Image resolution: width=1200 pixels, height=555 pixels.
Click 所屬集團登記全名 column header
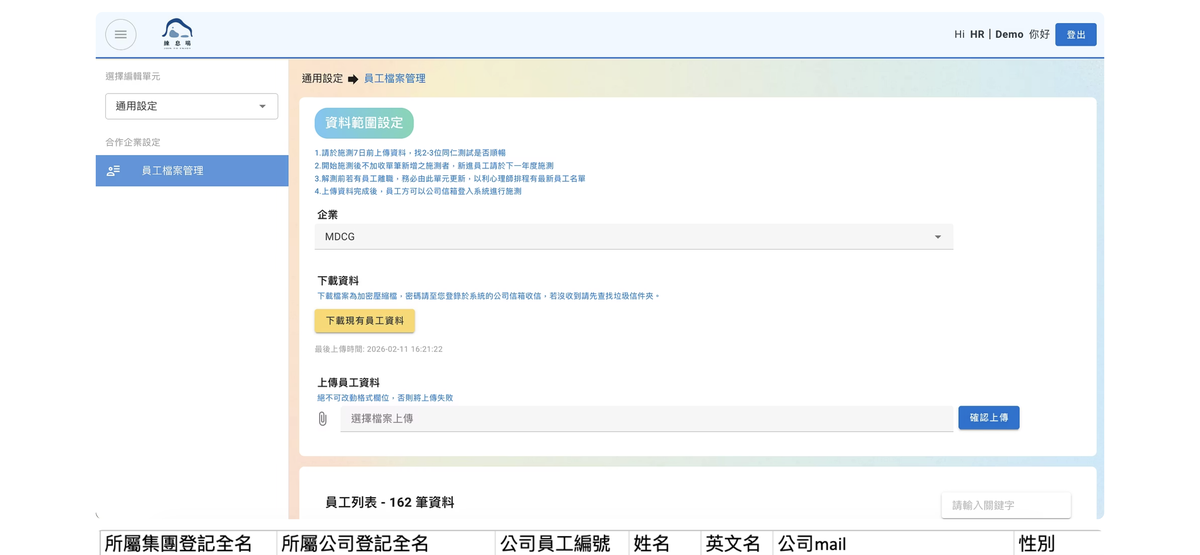pos(178,544)
